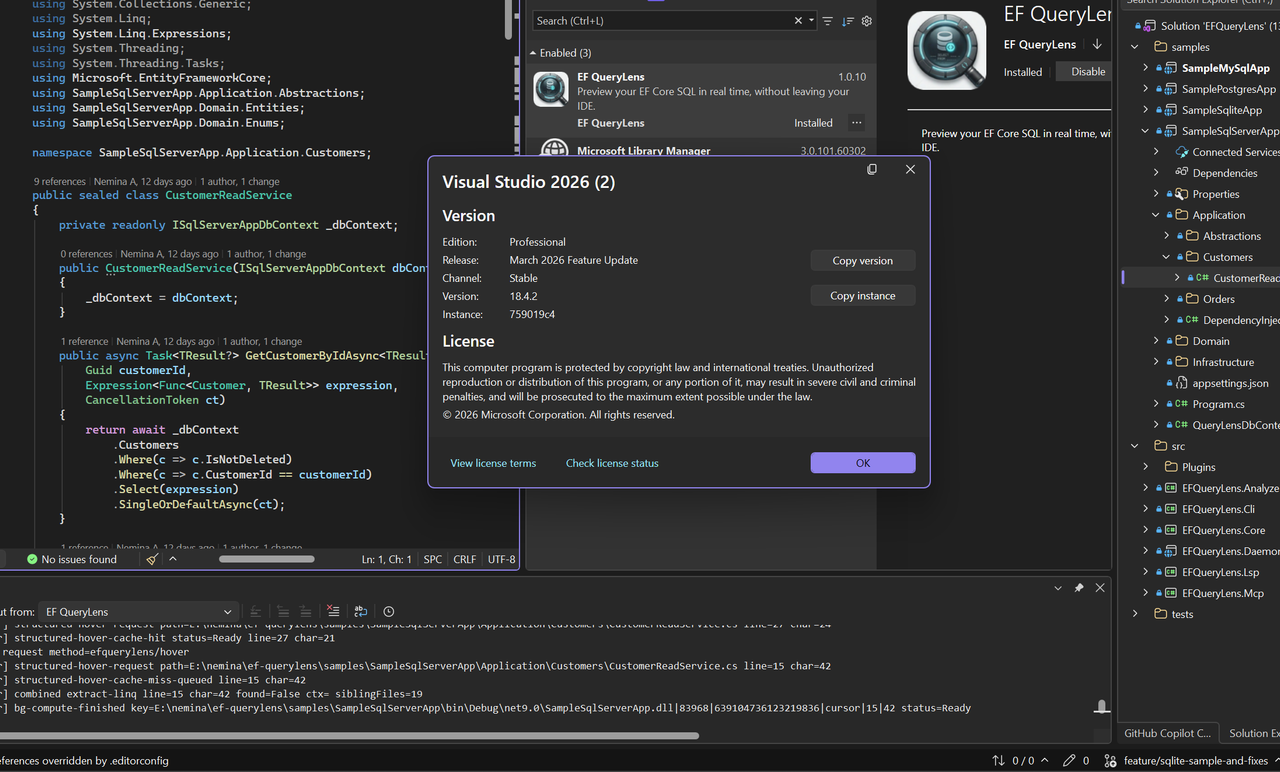Viewport: 1280px width, 772px height.
Task: Open the Check license status link
Action: pyautogui.click(x=612, y=463)
